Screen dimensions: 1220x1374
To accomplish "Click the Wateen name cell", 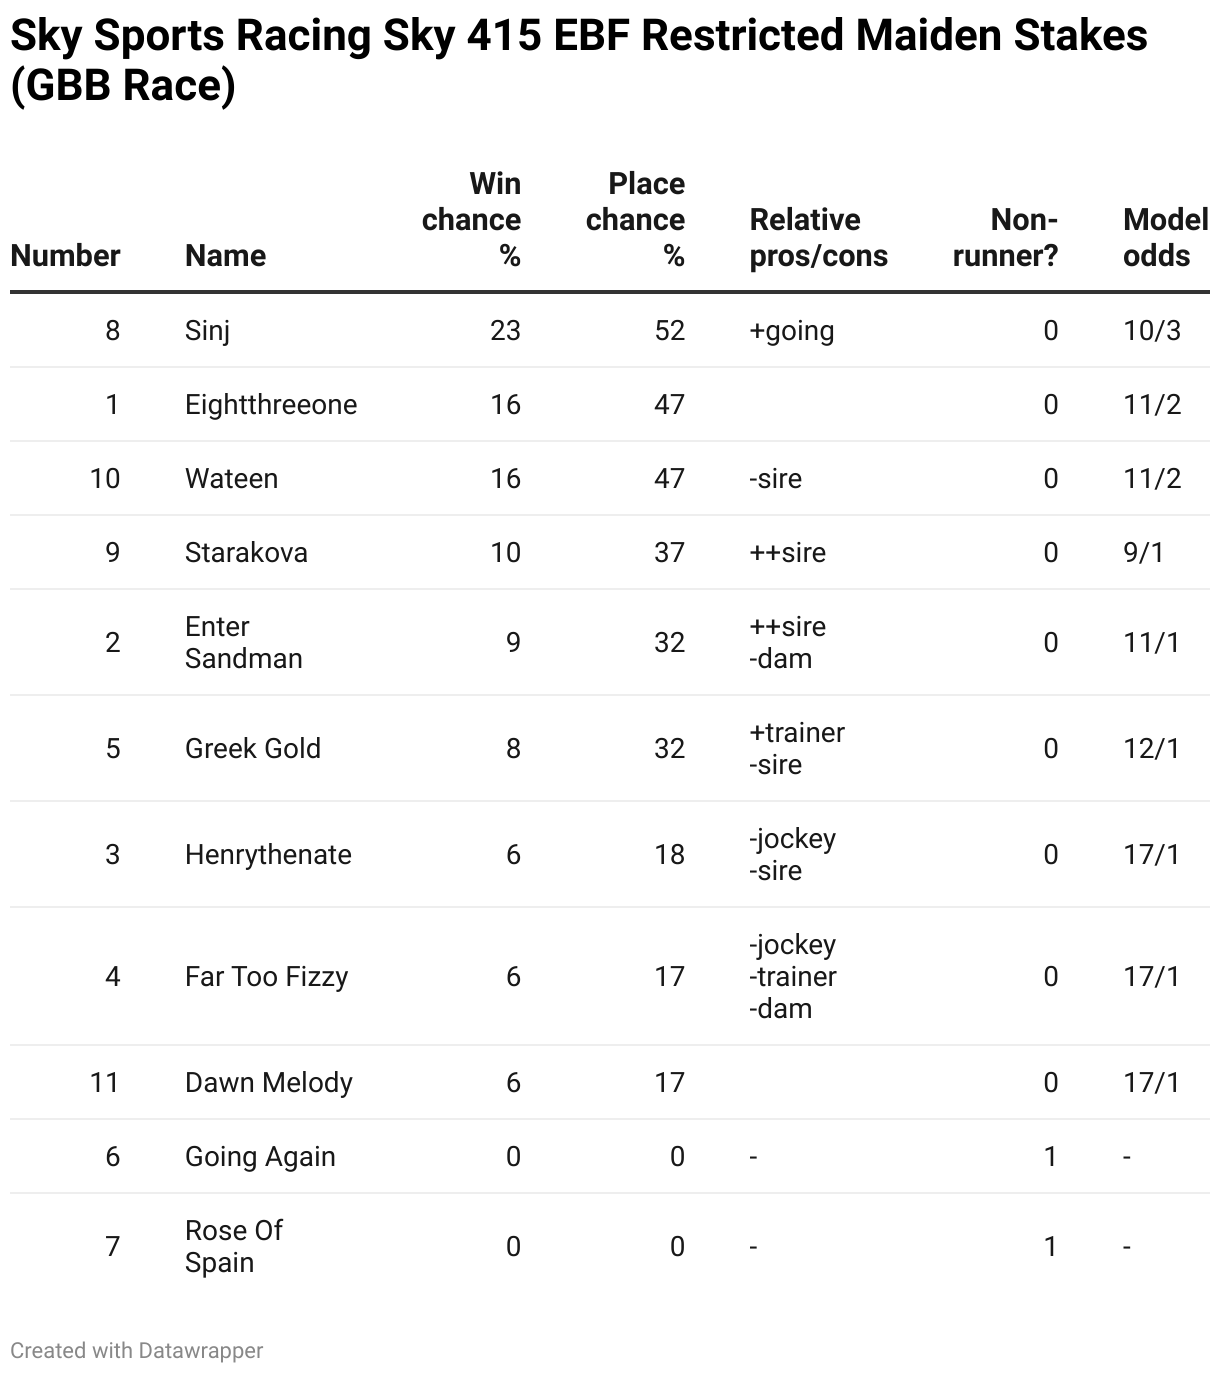I will [231, 478].
